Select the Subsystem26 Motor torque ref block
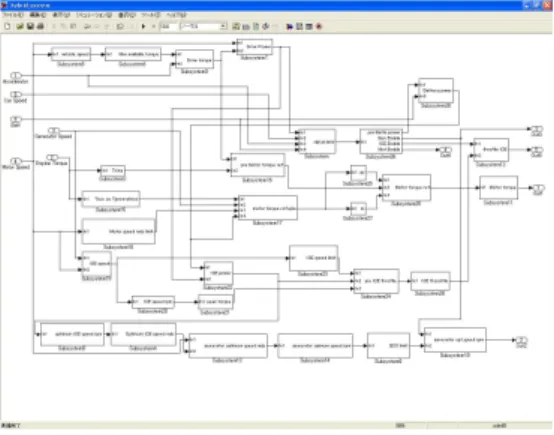This screenshot has height=435, width=554. [407, 188]
